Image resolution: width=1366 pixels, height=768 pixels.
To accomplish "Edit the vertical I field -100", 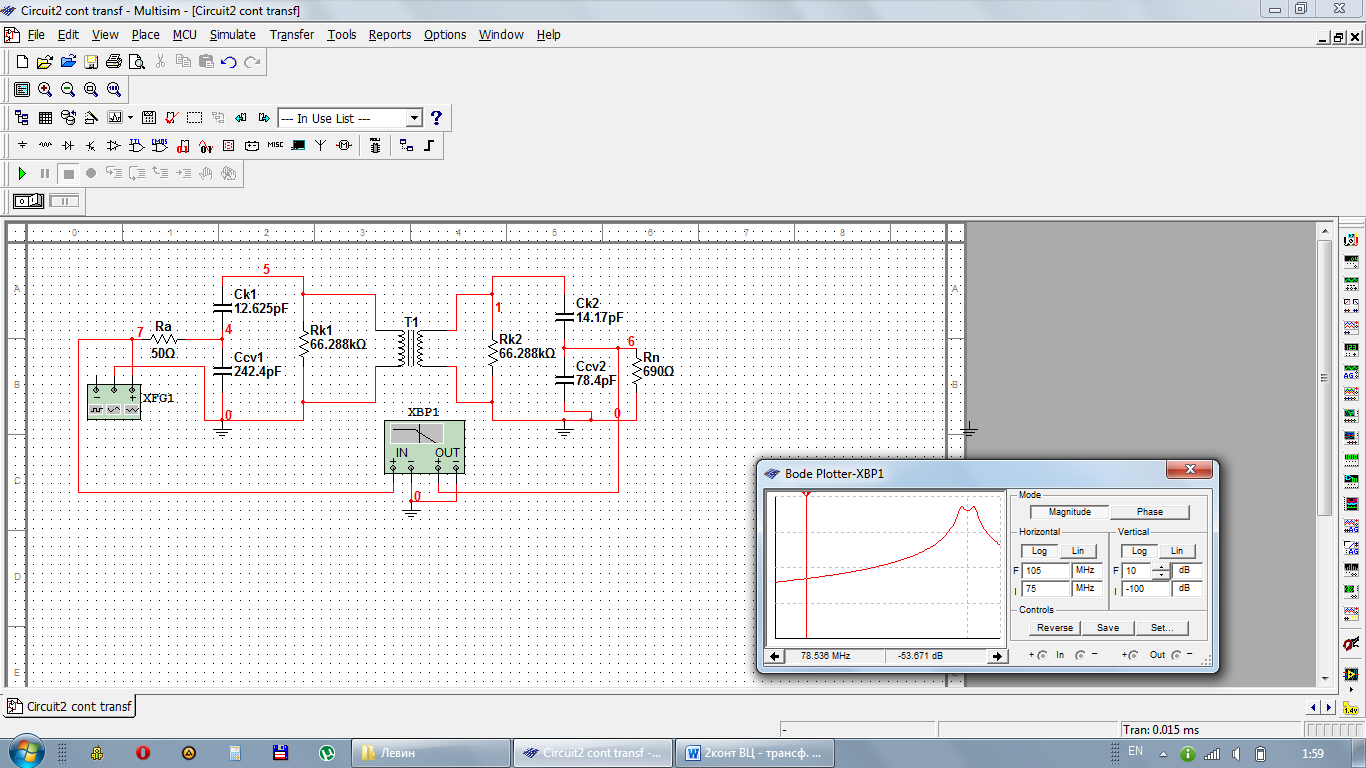I will (1145, 589).
